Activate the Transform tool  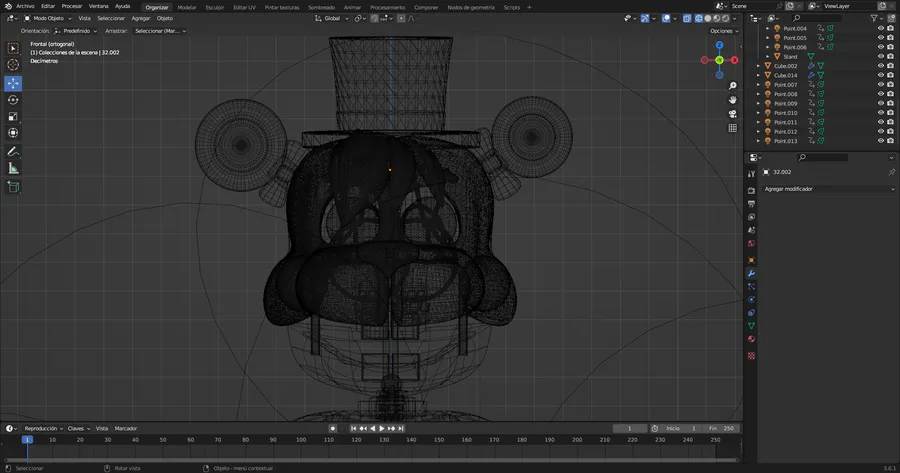tap(13, 133)
